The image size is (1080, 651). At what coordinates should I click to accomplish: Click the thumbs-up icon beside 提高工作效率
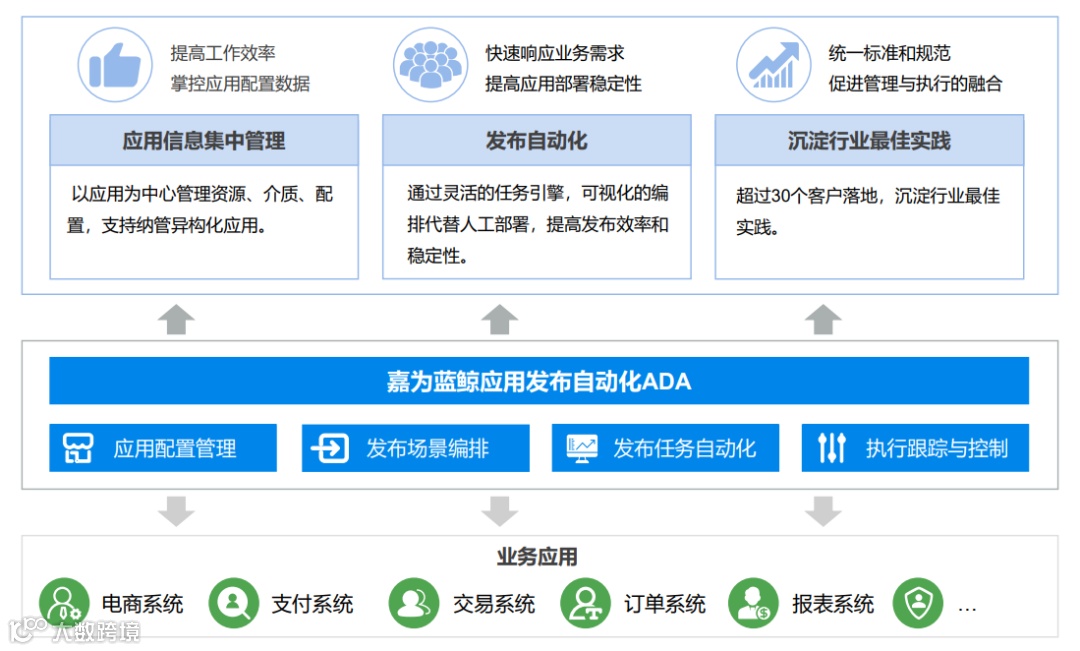[115, 65]
